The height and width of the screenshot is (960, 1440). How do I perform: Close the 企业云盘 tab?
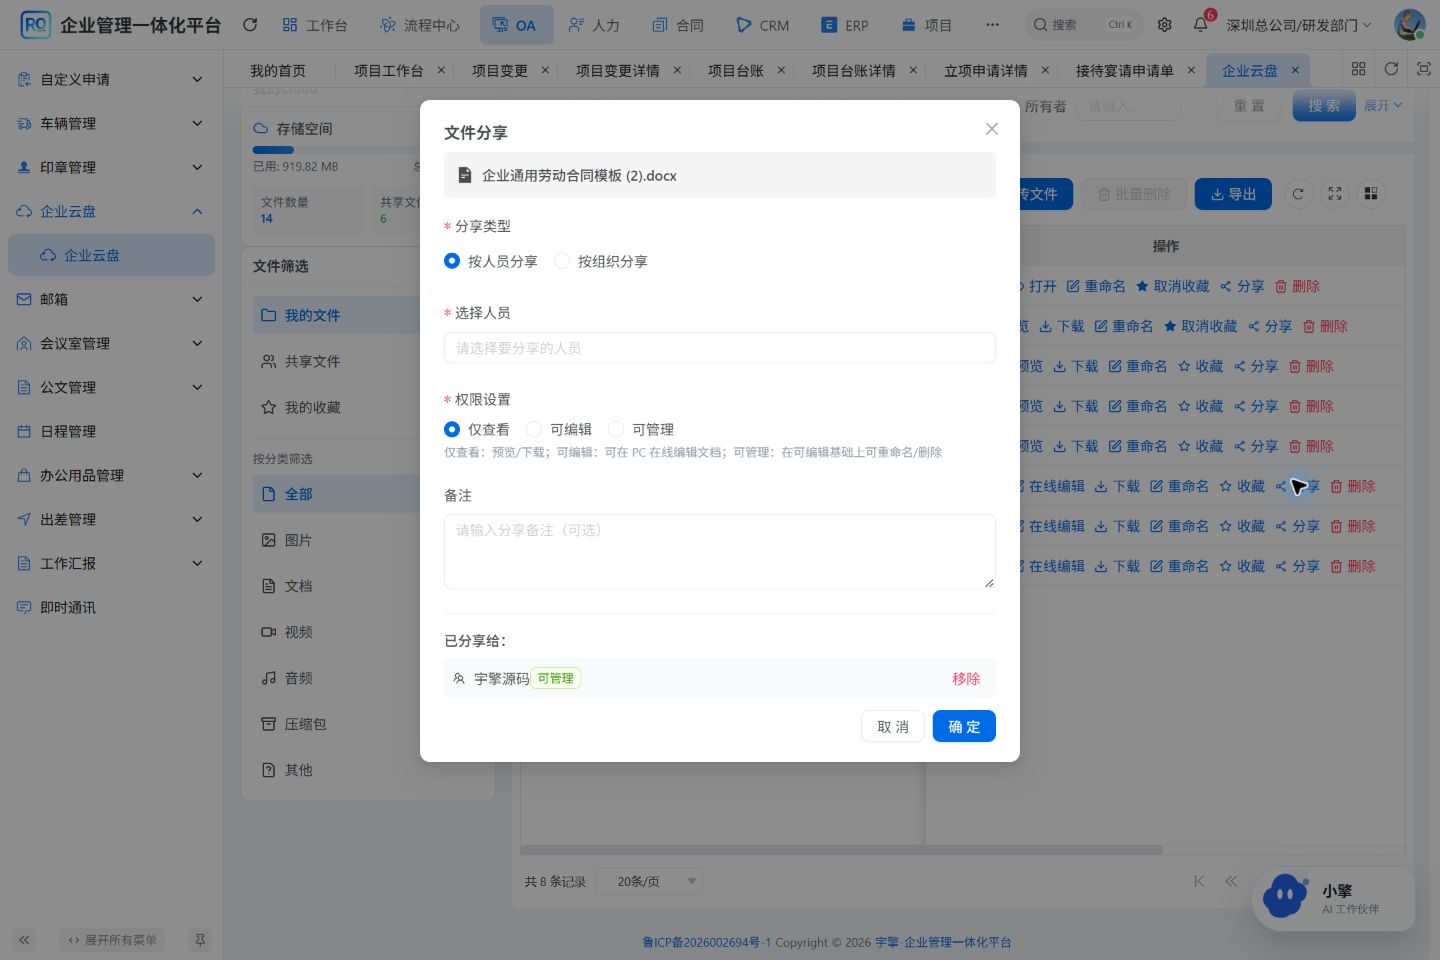pyautogui.click(x=1295, y=70)
